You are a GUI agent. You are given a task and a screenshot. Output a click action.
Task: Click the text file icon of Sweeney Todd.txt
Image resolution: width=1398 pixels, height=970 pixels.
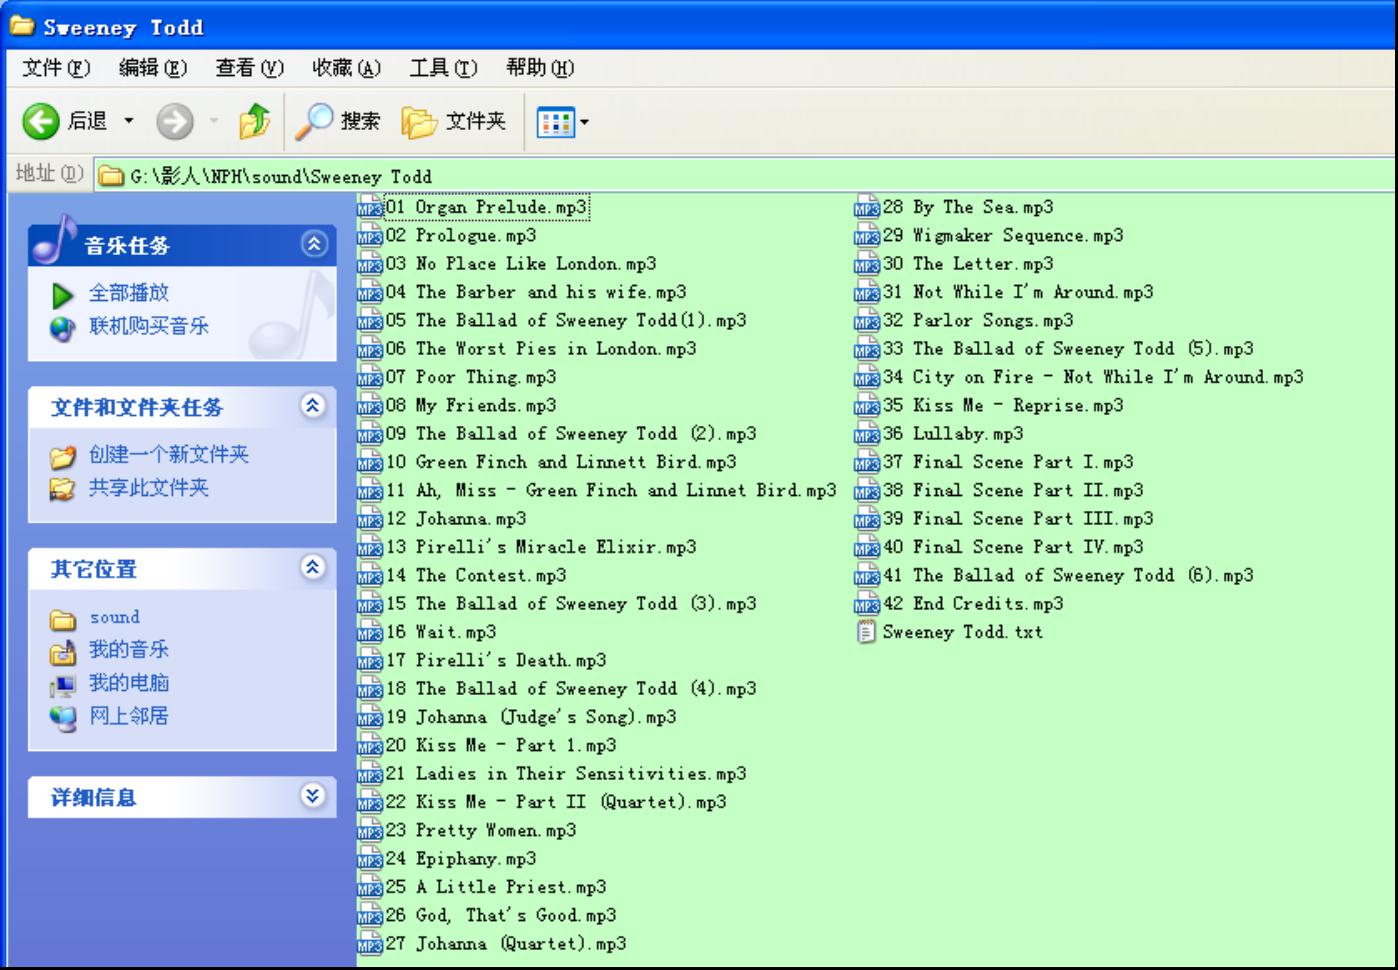pyautogui.click(x=867, y=633)
